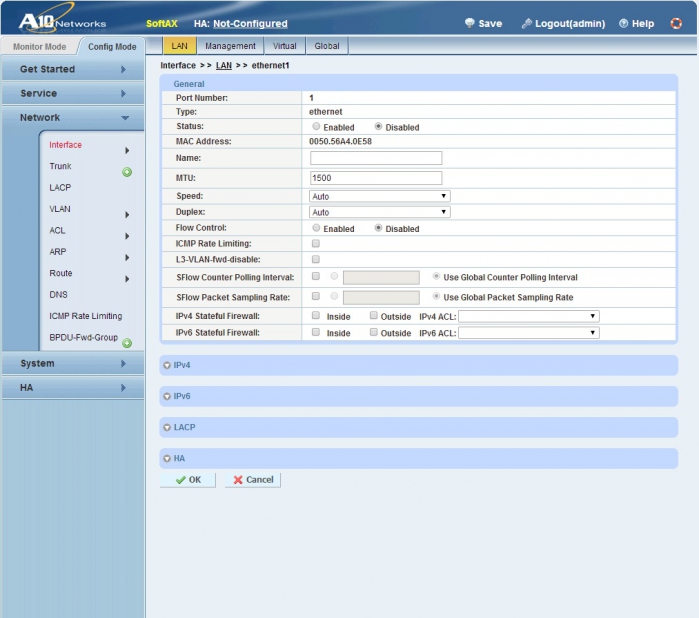Switch to the Management tab
The height and width of the screenshot is (618, 699).
point(230,46)
